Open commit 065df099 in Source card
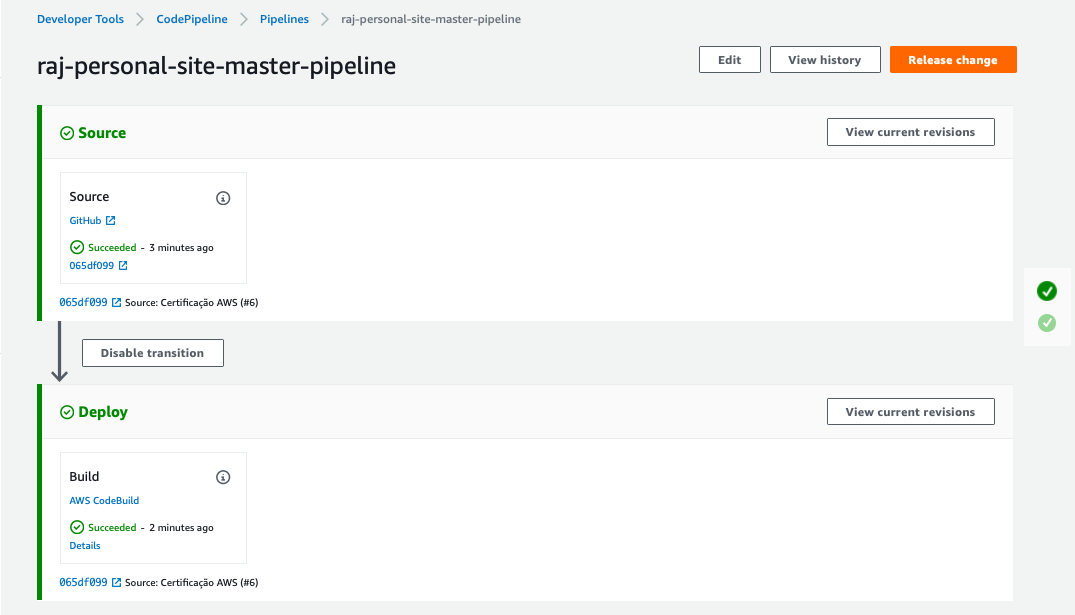Screen dimensions: 1075x615 (x=92, y=265)
